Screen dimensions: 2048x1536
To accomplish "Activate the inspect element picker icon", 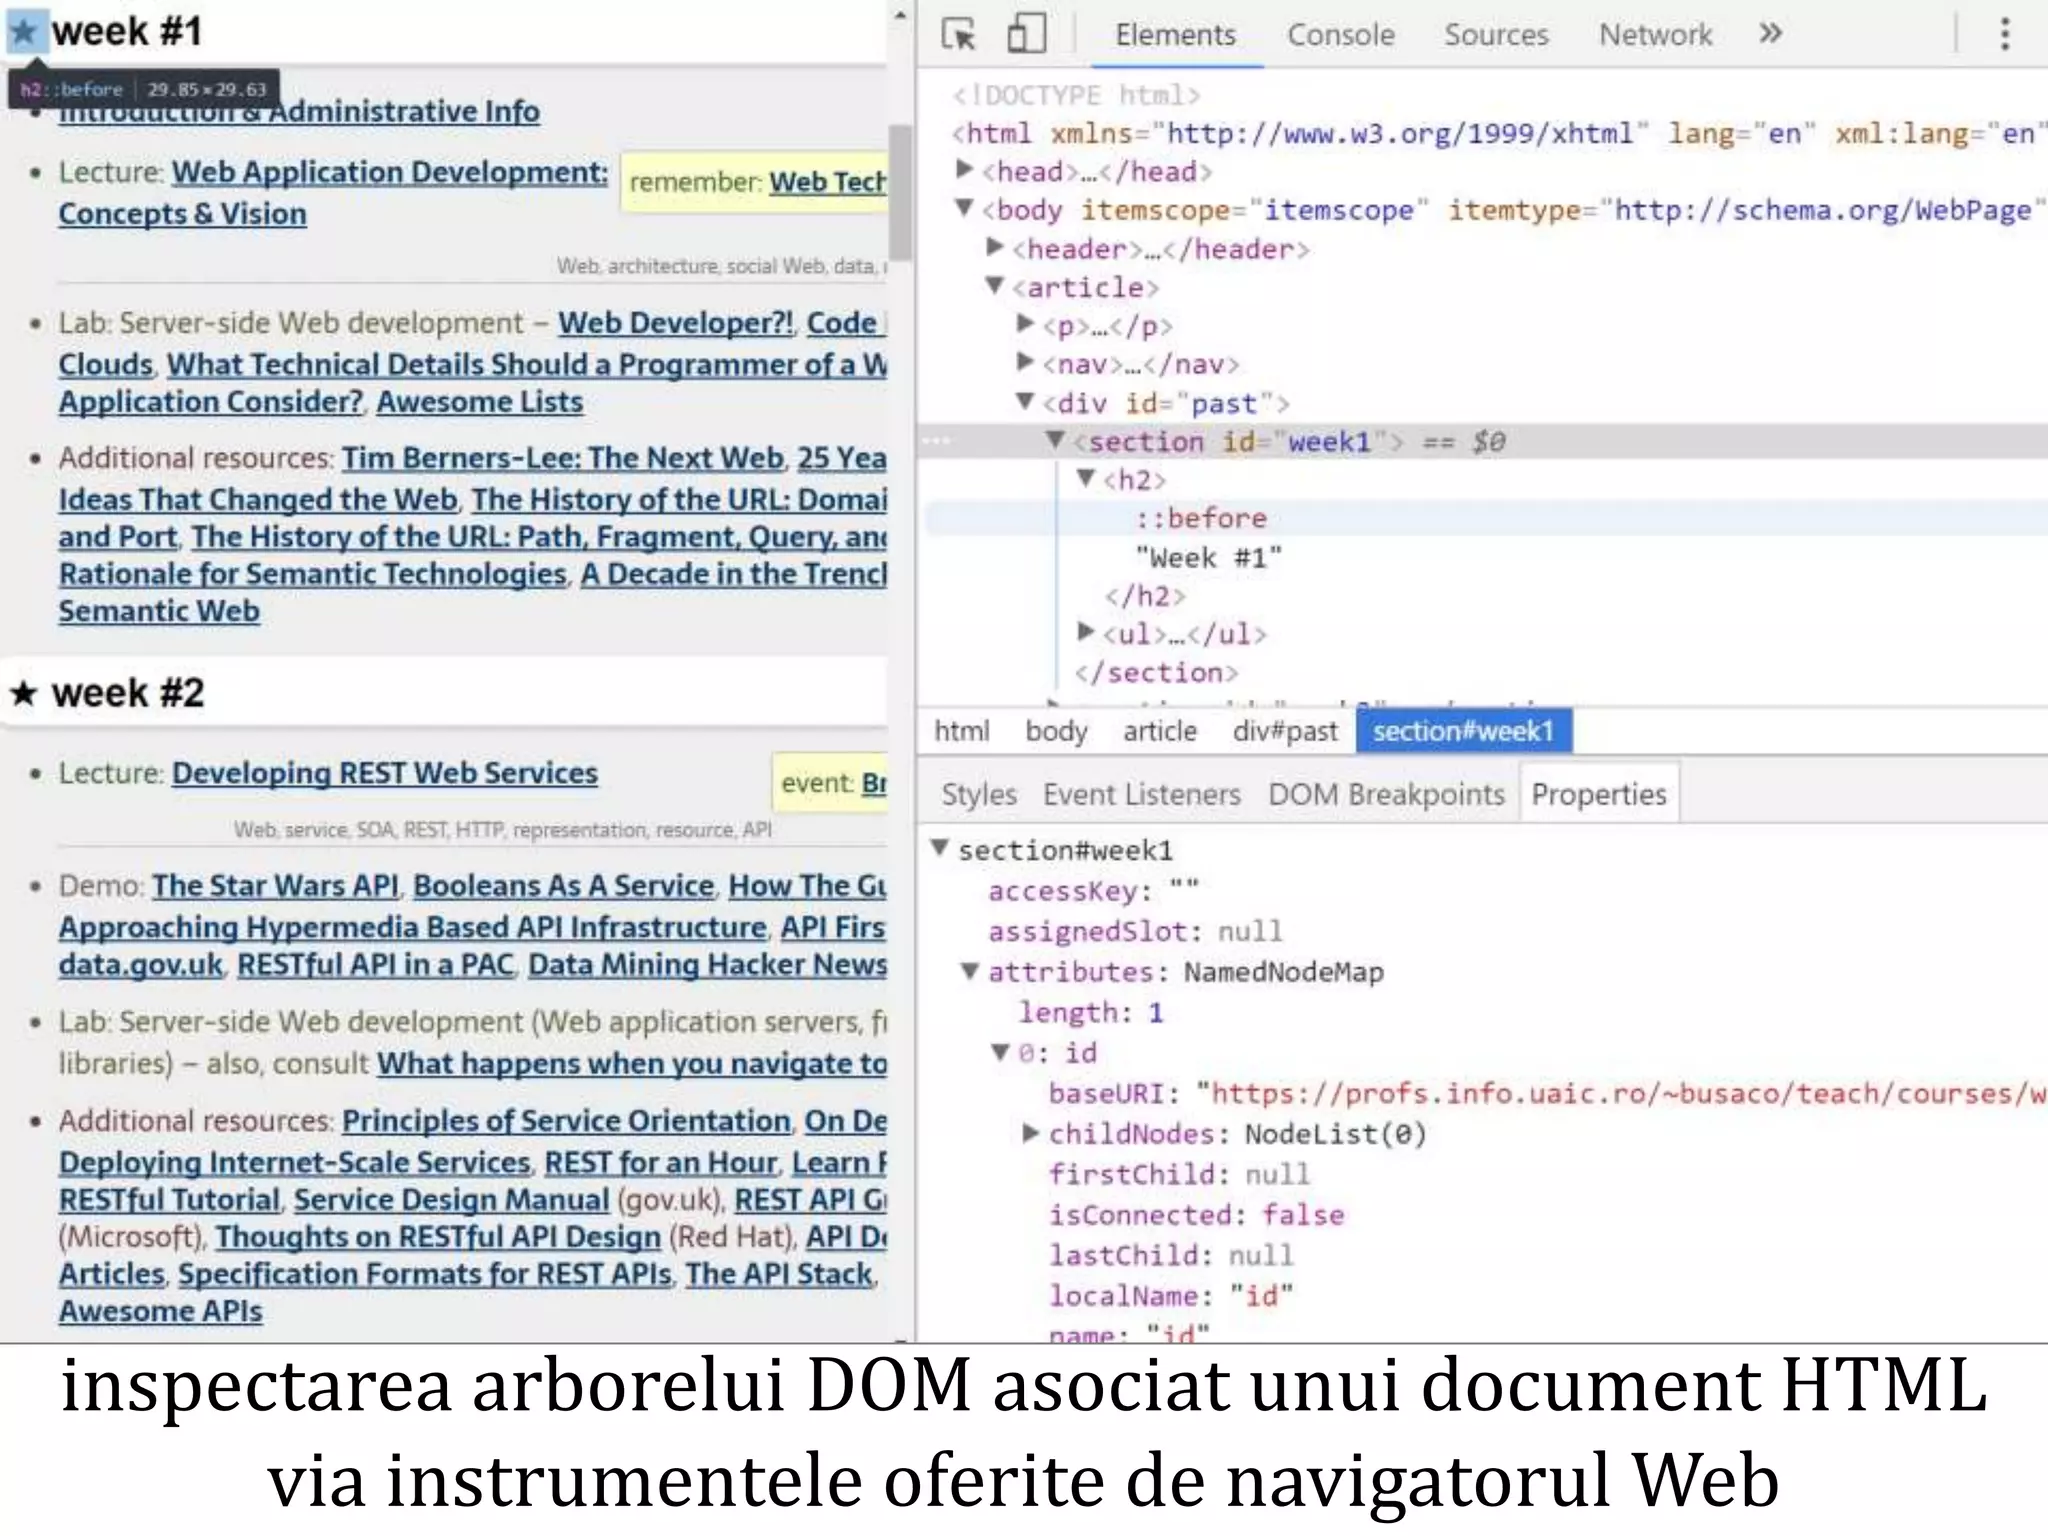I will (959, 35).
